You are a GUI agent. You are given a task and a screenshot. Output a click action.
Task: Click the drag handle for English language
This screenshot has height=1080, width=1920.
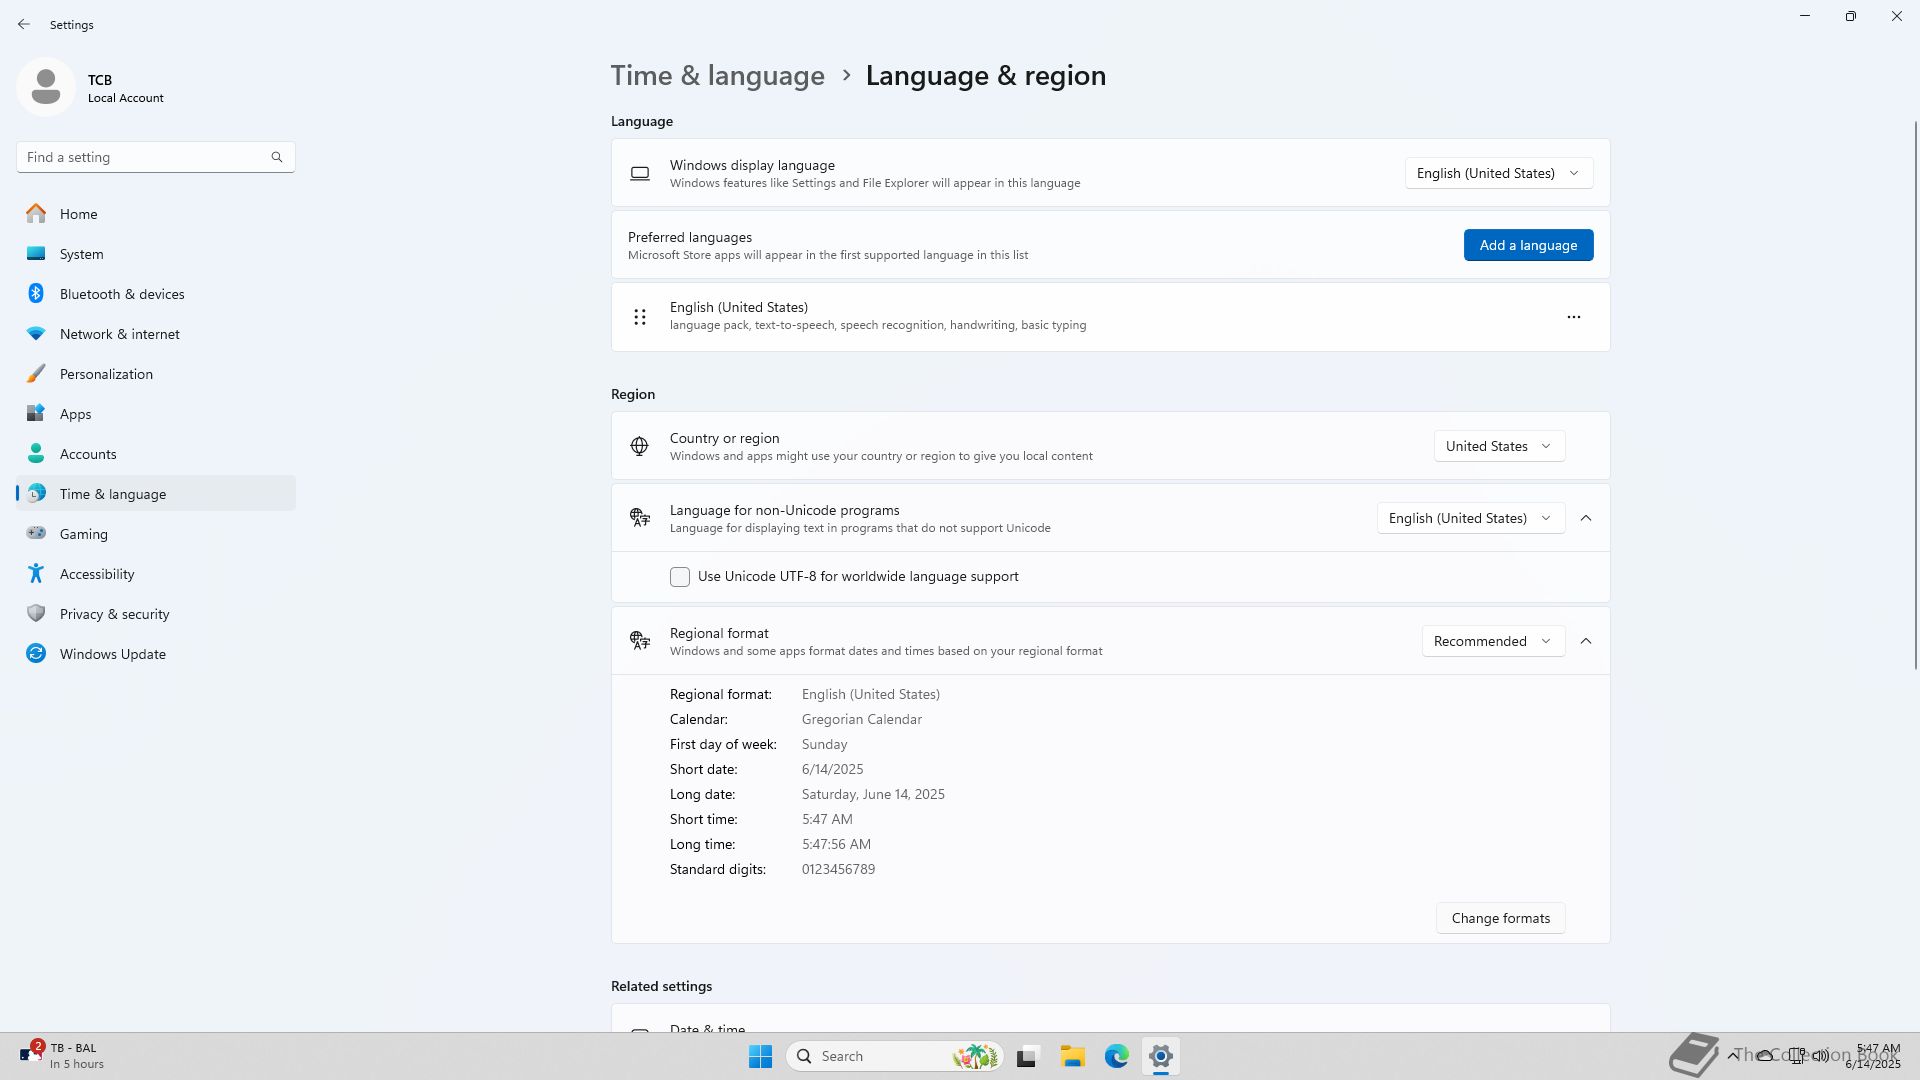click(640, 317)
